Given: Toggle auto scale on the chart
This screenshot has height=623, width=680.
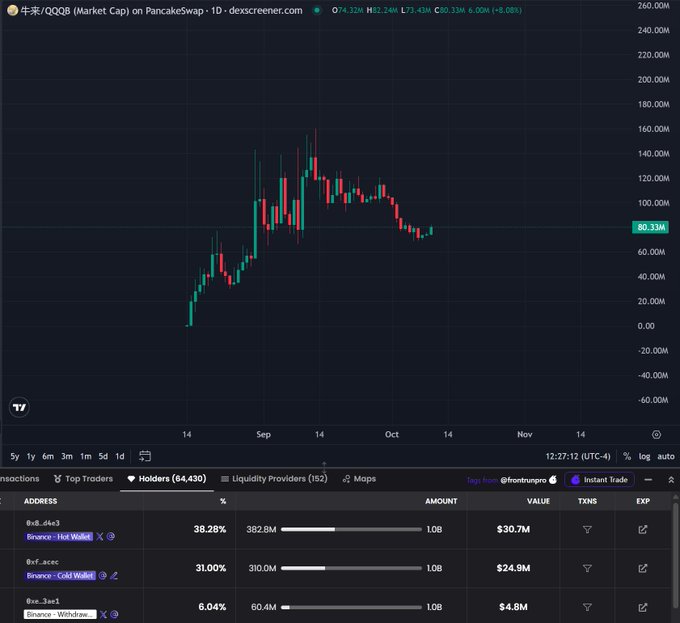Looking at the screenshot, I should (x=666, y=456).
